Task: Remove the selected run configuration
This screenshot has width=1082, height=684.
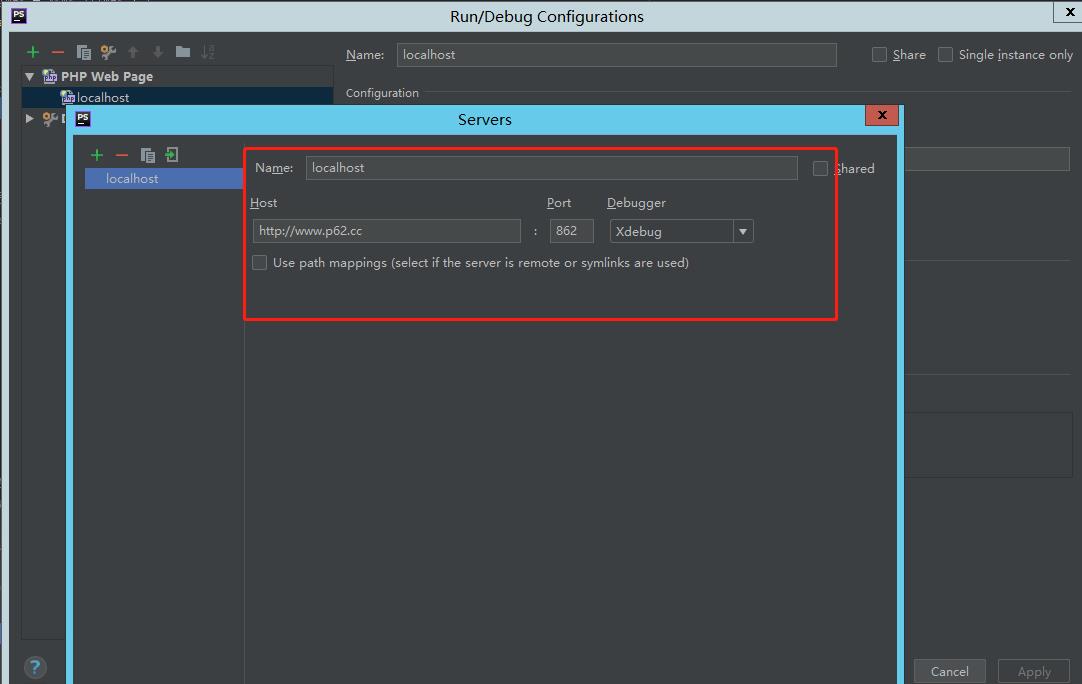Action: (x=57, y=52)
